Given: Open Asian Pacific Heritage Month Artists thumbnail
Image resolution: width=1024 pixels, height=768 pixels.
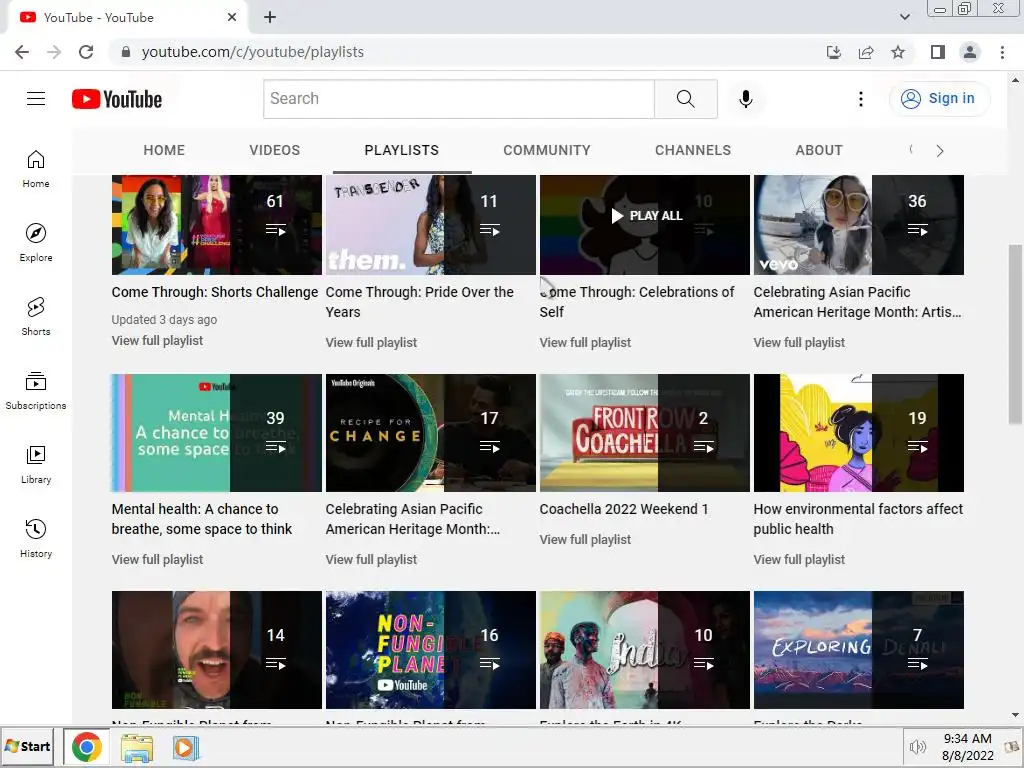Looking at the screenshot, I should point(859,225).
